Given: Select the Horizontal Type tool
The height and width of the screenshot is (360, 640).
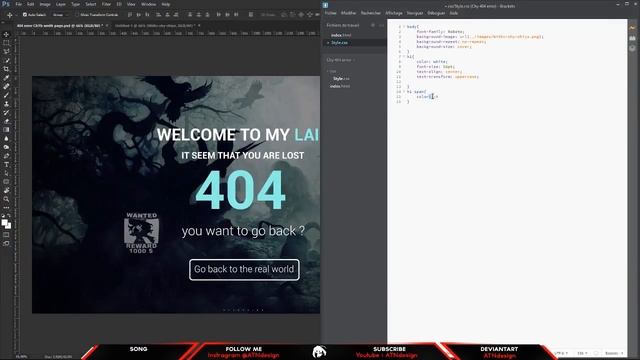Looking at the screenshot, I should (x=6, y=164).
